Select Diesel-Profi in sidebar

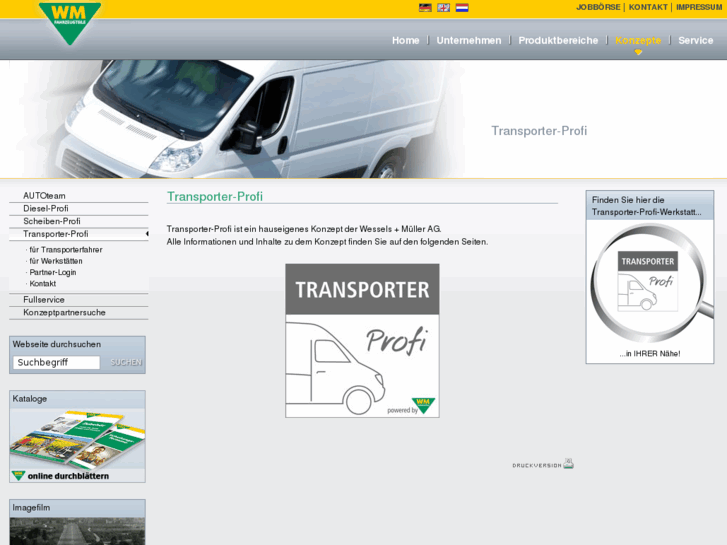79,209
